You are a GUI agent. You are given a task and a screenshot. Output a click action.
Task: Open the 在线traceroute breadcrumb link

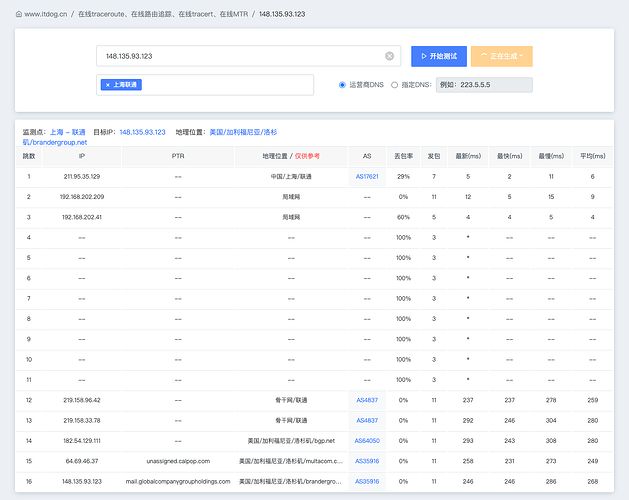pos(163,14)
